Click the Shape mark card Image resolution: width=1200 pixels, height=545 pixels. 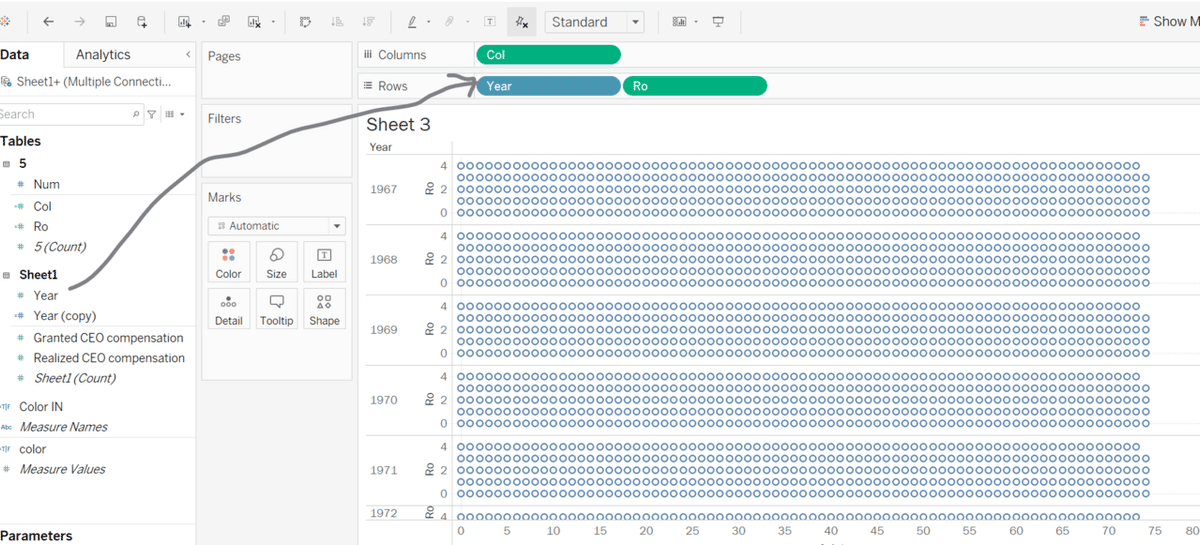tap(324, 308)
